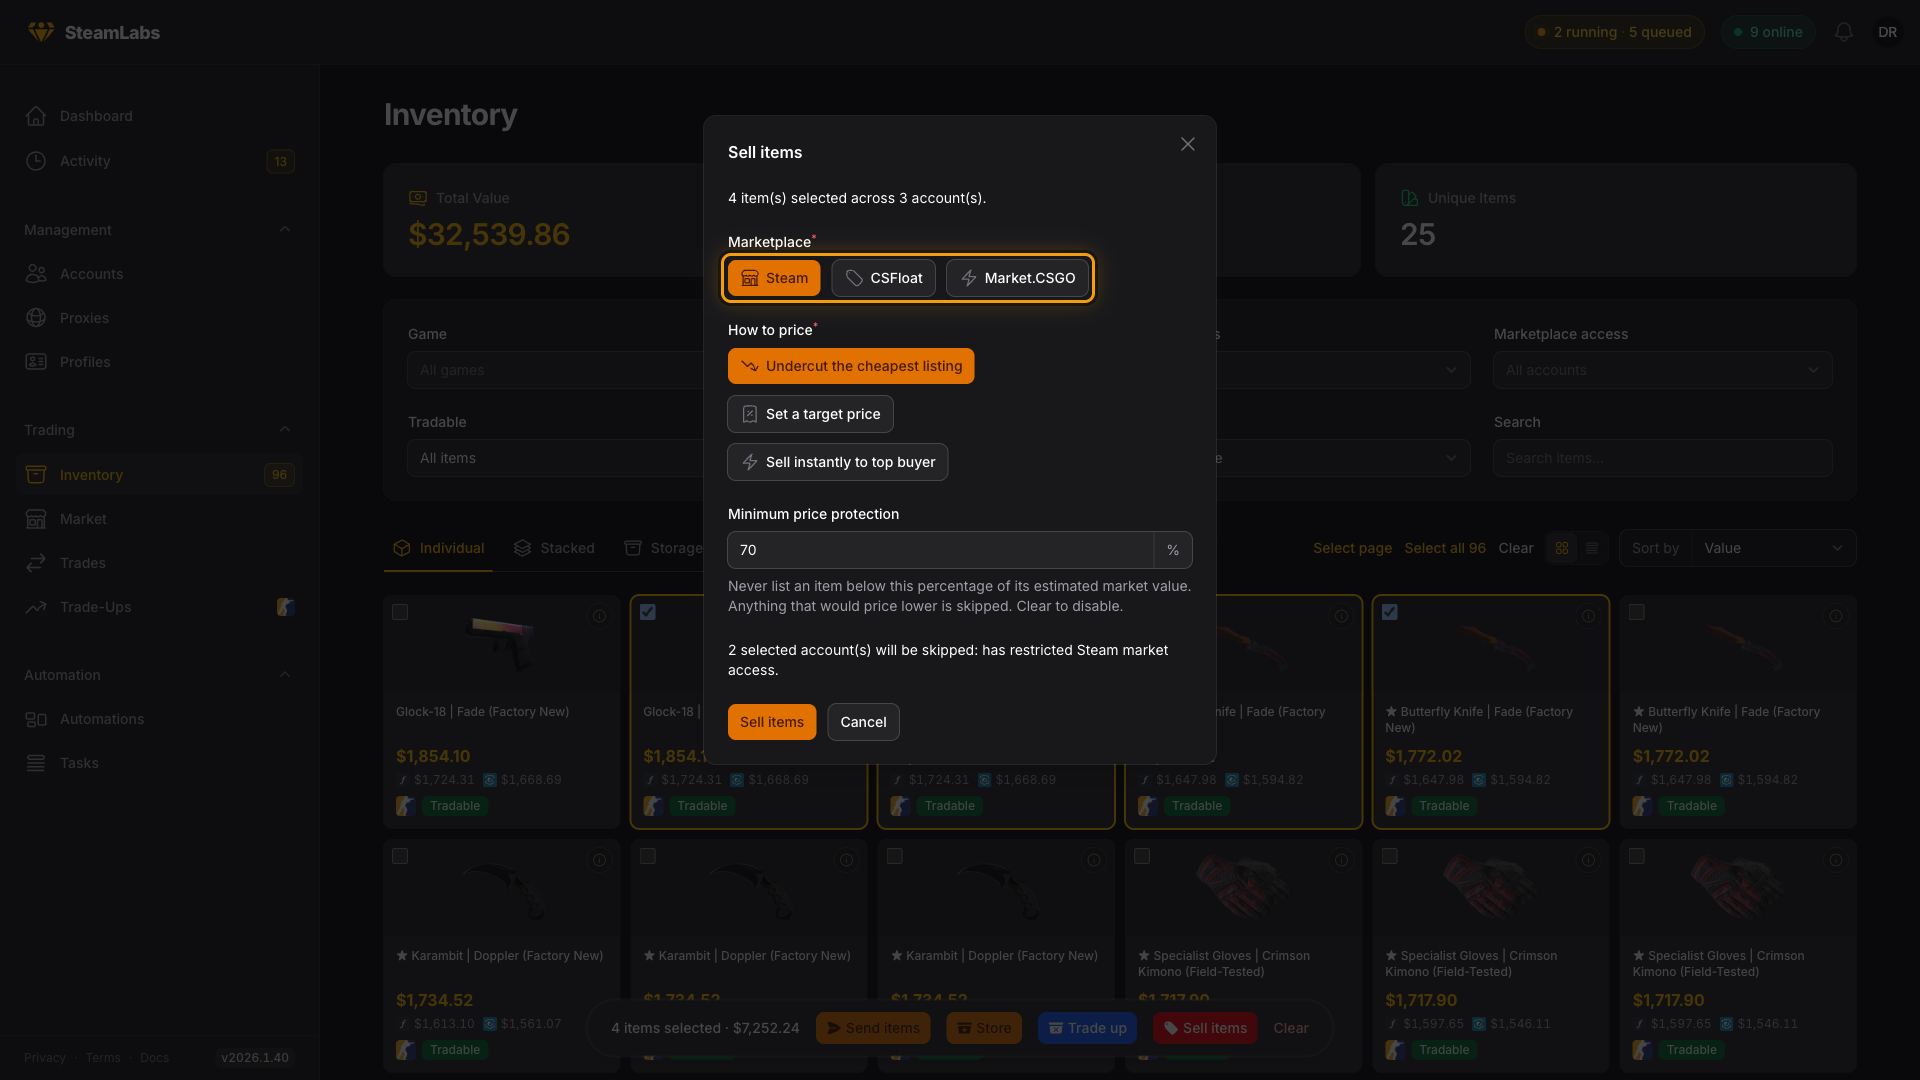Screen dimensions: 1920x1080
Task: Choose CSFloat marketplace
Action: (883, 278)
